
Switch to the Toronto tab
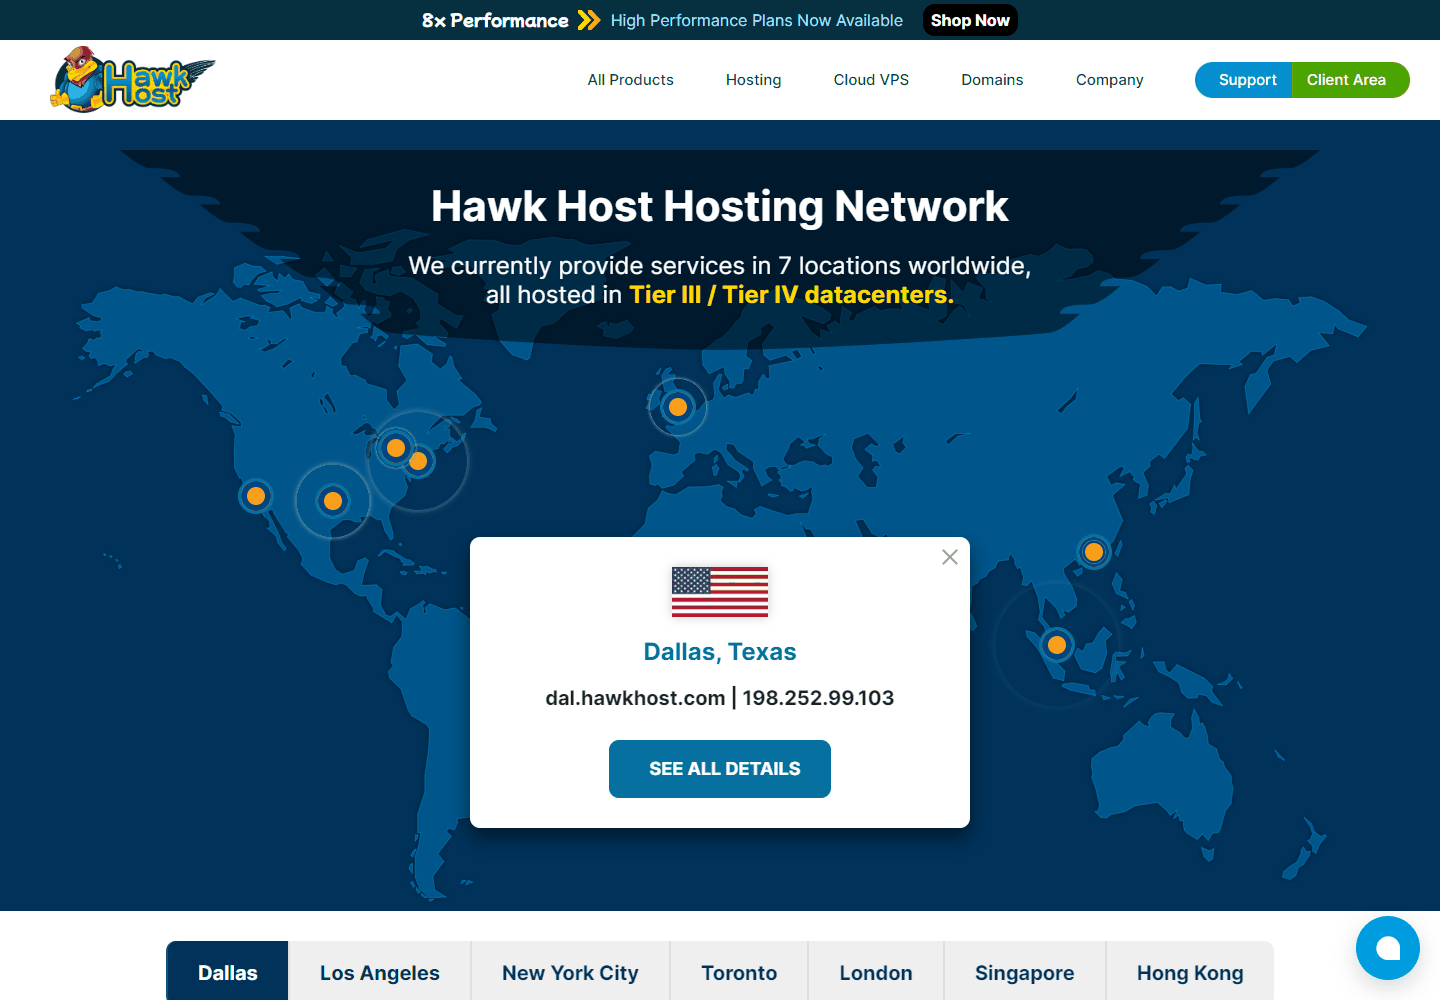coord(739,972)
